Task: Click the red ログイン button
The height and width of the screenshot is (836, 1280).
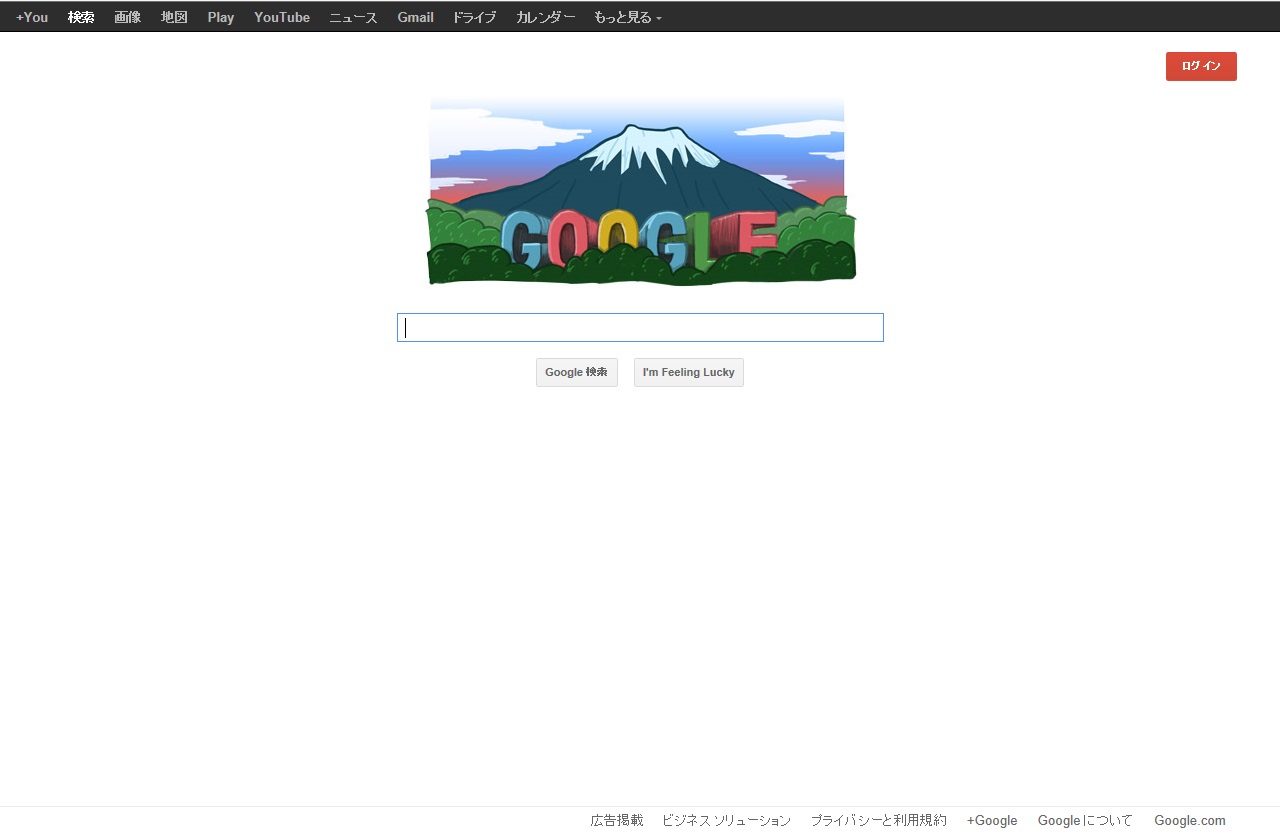Action: (1201, 66)
